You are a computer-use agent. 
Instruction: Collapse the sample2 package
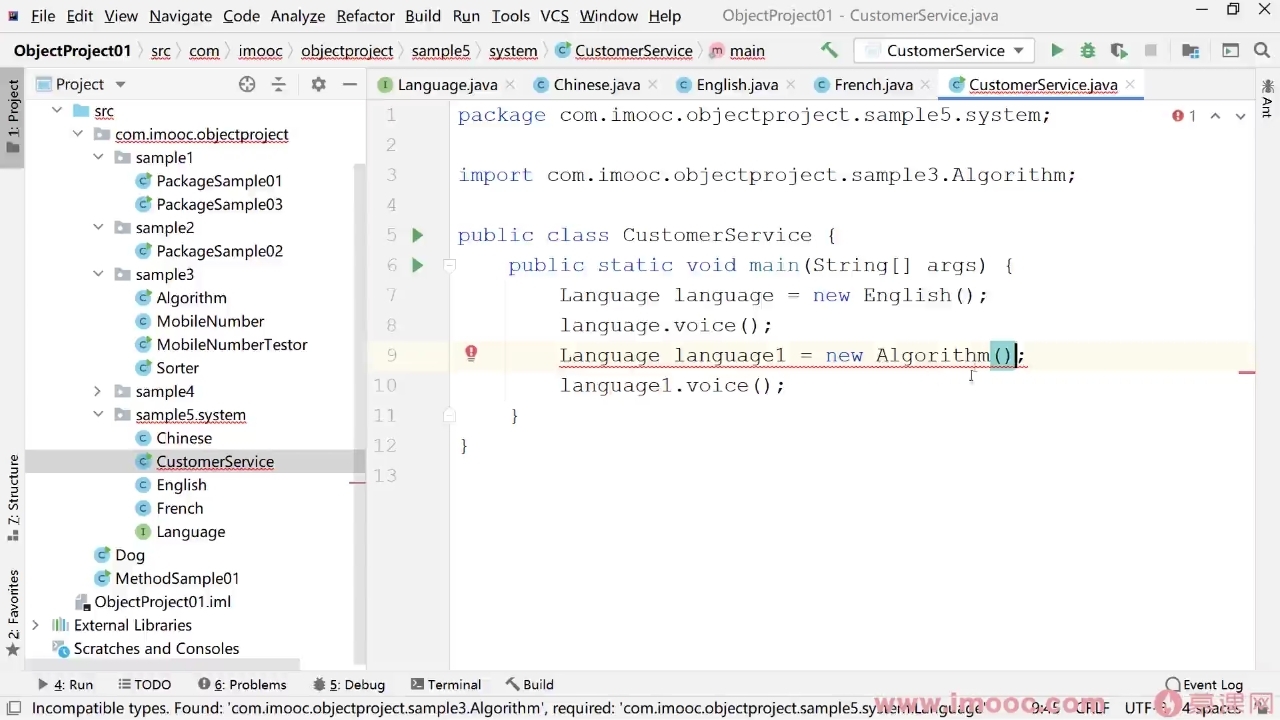98,227
